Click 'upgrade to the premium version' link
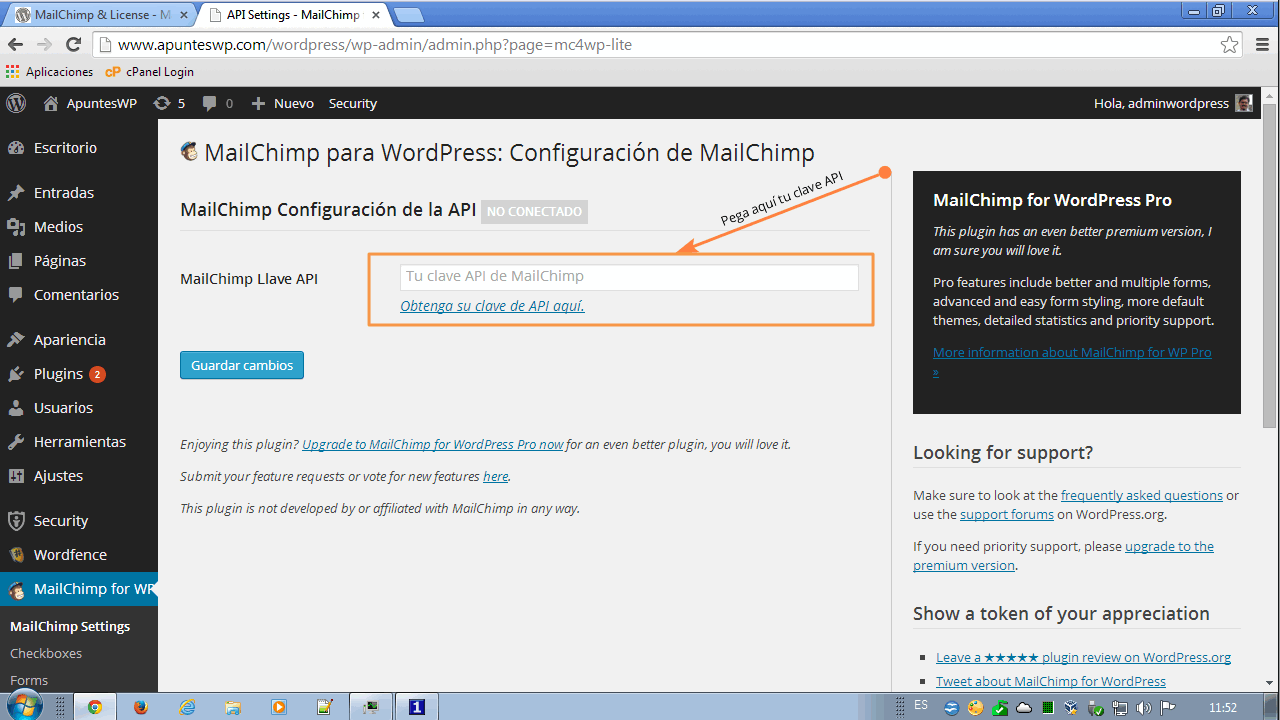This screenshot has height=720, width=1280. tap(1063, 556)
